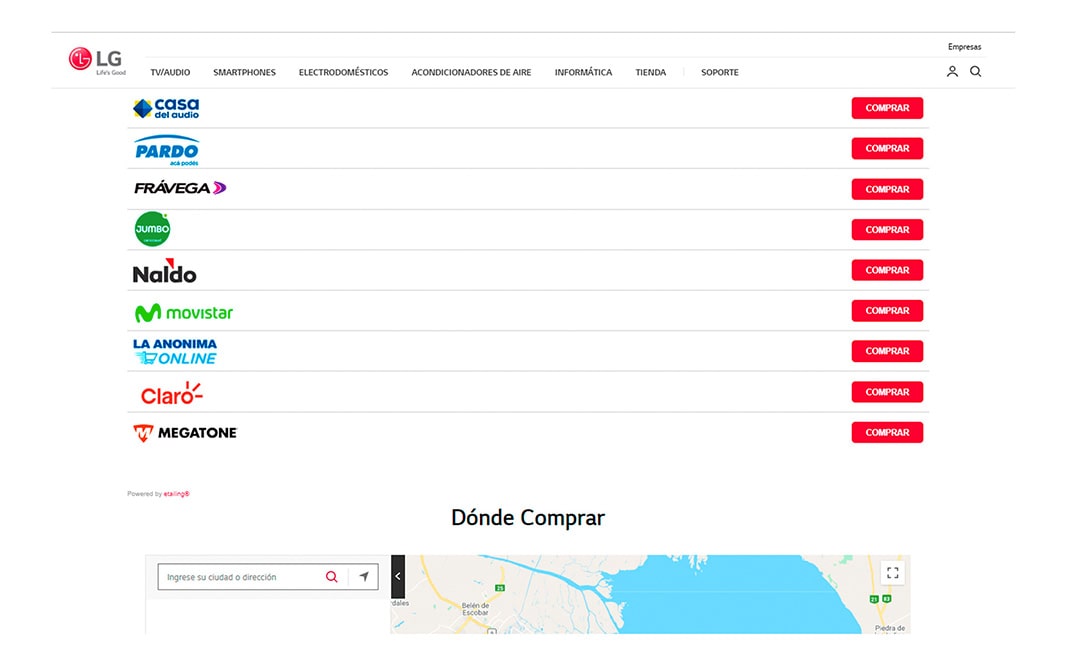Click COMPRAR for Casa del Audio
This screenshot has width=1066, height=666.
point(887,108)
